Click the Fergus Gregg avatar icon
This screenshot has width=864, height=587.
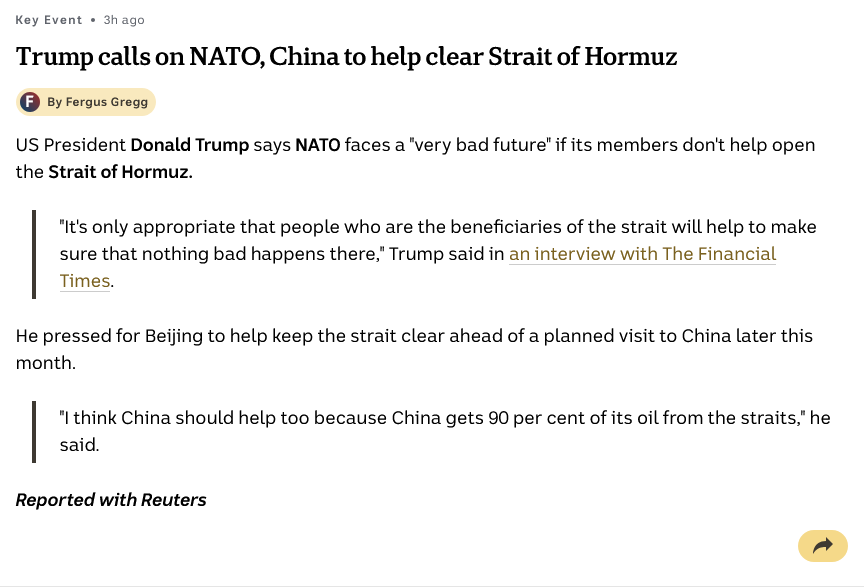tap(30, 102)
